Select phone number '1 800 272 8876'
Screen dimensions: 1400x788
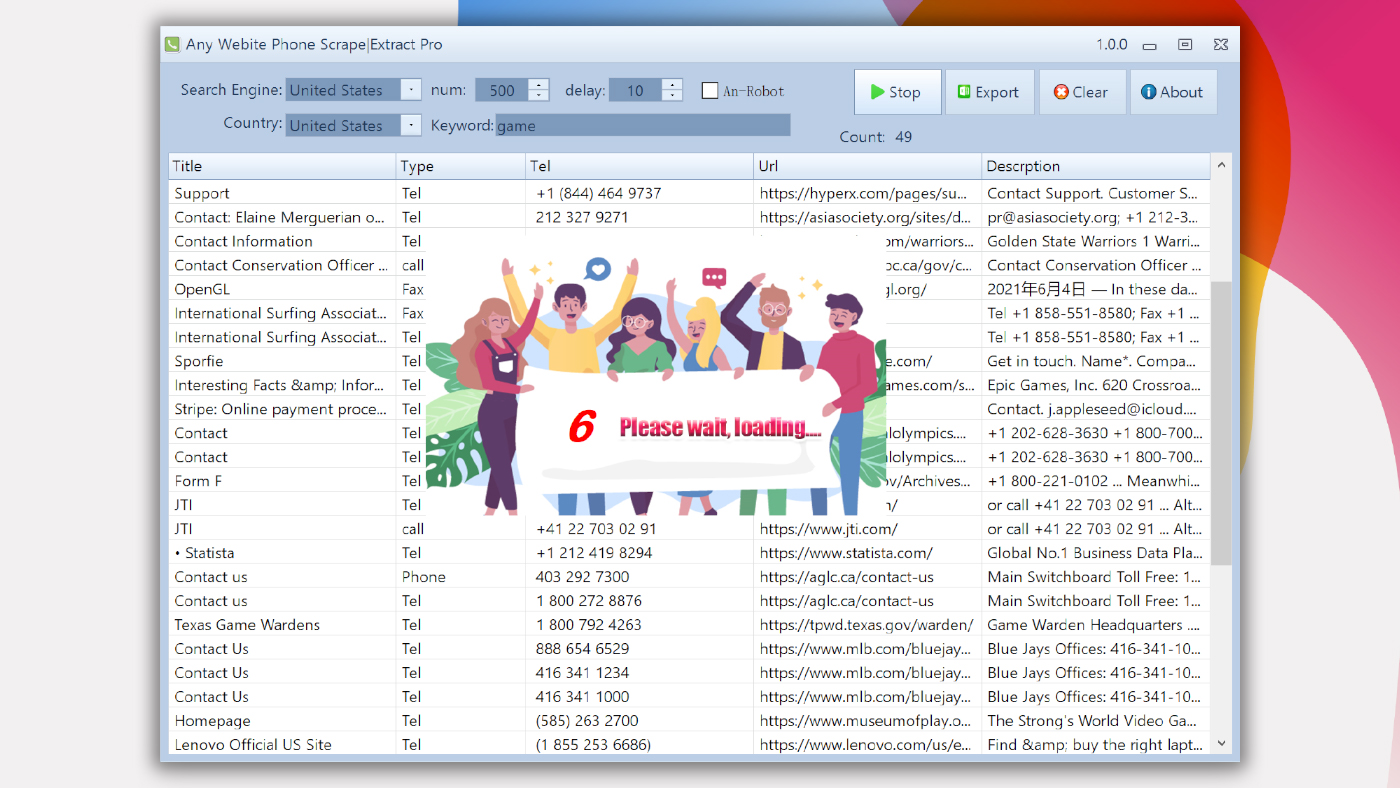[640, 601]
